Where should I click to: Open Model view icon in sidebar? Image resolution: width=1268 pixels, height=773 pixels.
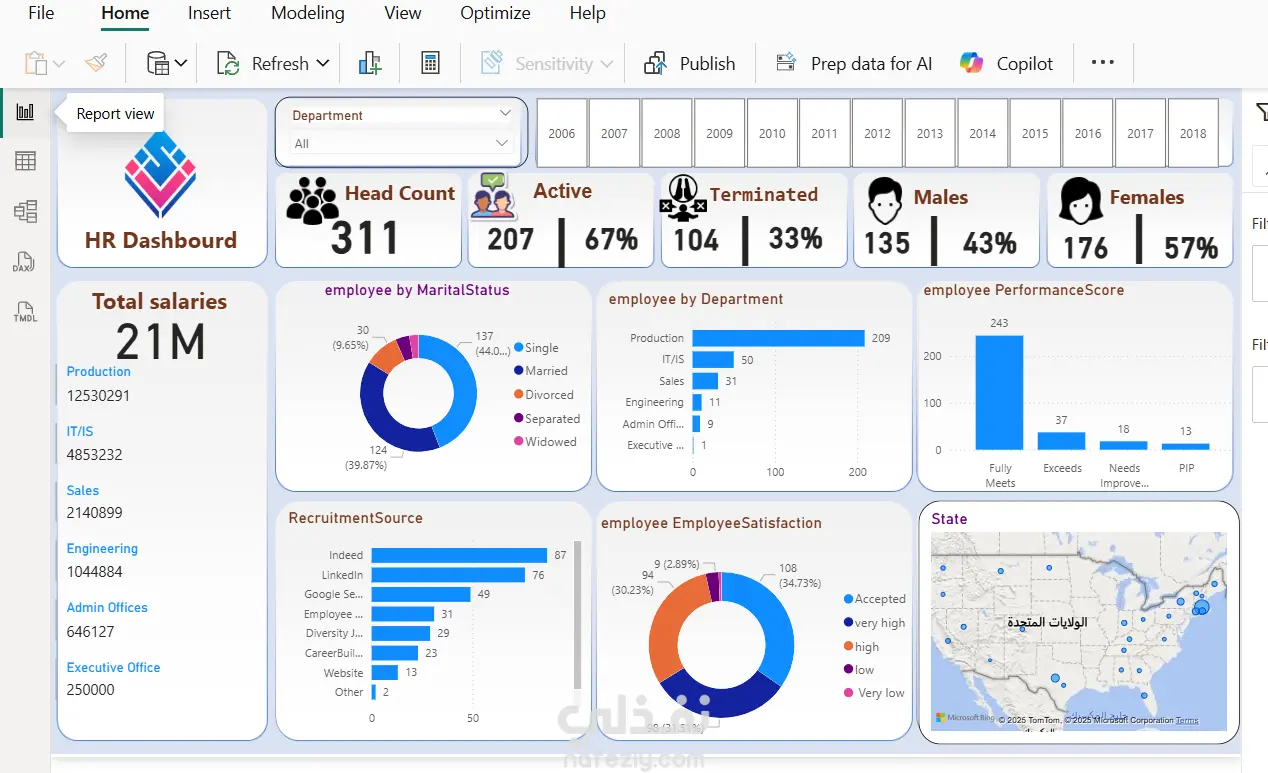point(25,211)
